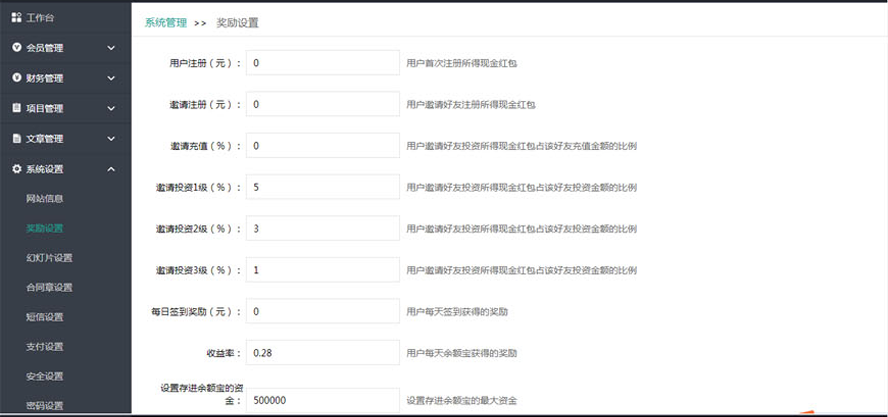
Task: Focus the 邀请投资1级 input field
Action: coord(323,187)
